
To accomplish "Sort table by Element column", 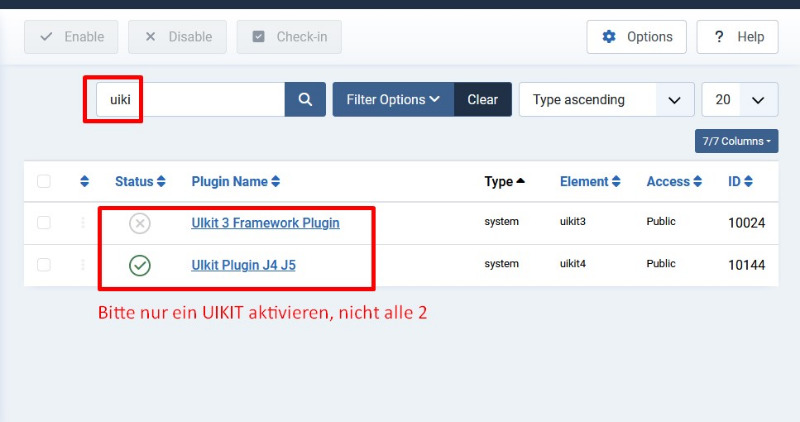I will [590, 181].
